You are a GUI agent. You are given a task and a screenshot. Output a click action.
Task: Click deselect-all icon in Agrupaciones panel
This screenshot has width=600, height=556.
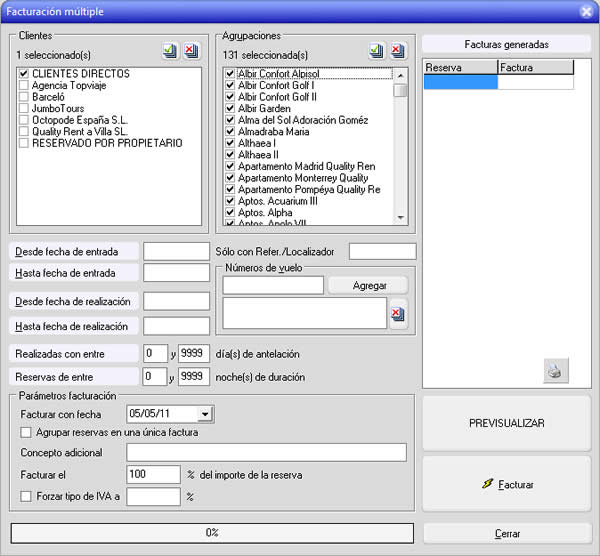398,51
